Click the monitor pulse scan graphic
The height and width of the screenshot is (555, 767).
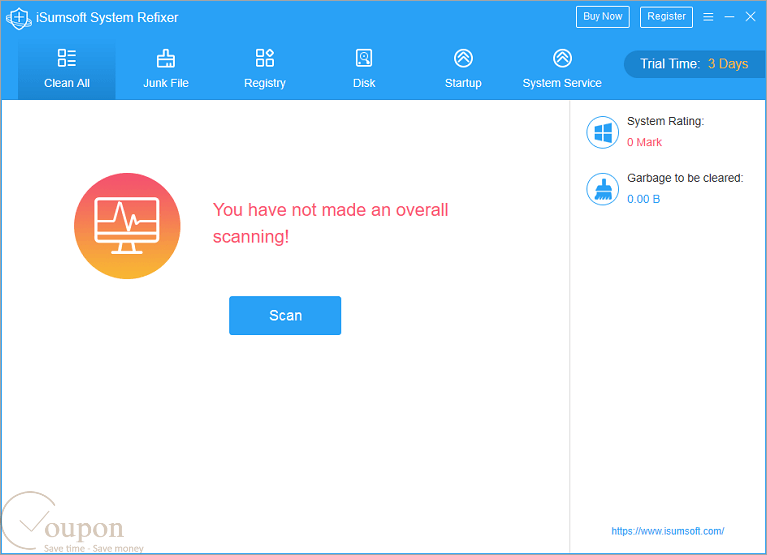(x=127, y=226)
